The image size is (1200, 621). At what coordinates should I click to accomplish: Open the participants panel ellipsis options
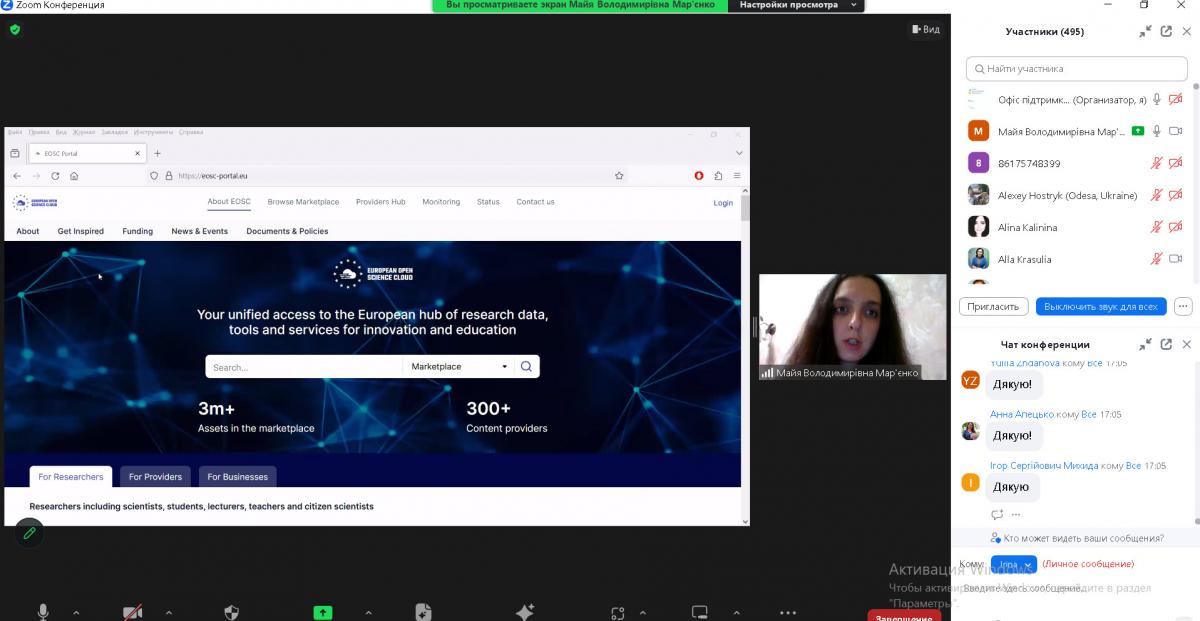click(1184, 306)
